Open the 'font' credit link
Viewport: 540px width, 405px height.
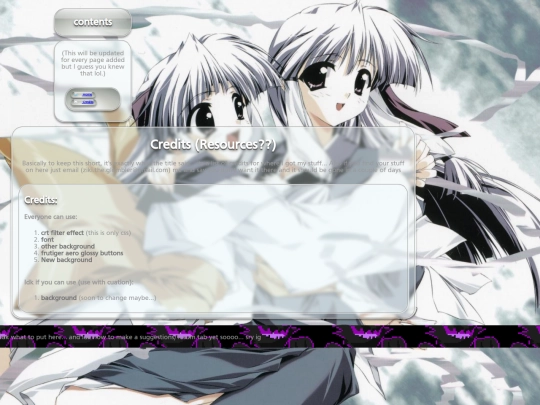pos(47,239)
